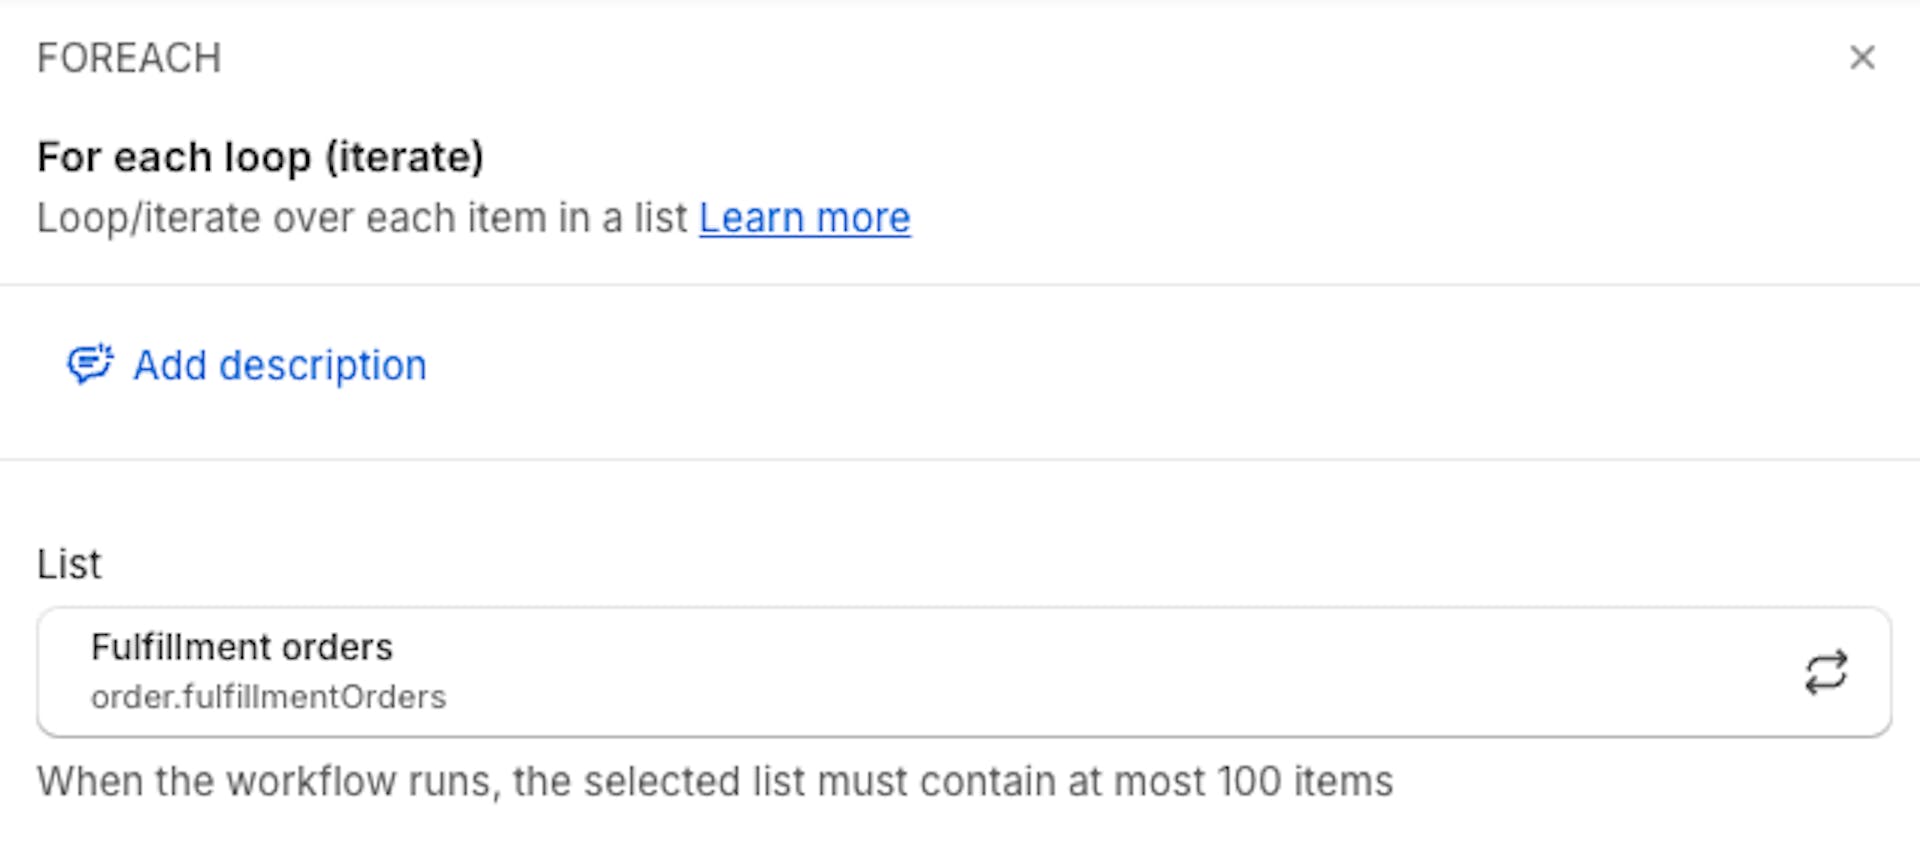Click the word more in Learn more
Screen dimensions: 1920x865
click(x=863, y=218)
